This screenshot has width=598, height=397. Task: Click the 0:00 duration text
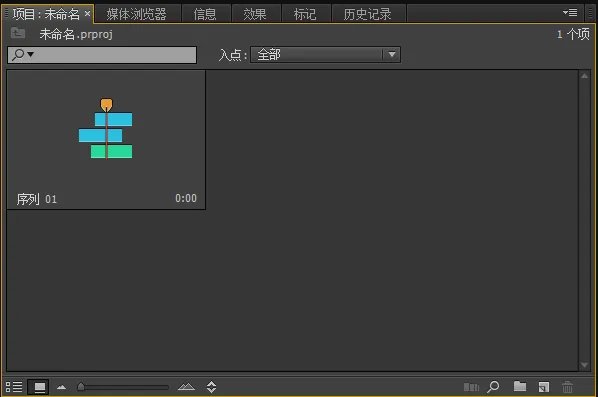click(x=186, y=198)
